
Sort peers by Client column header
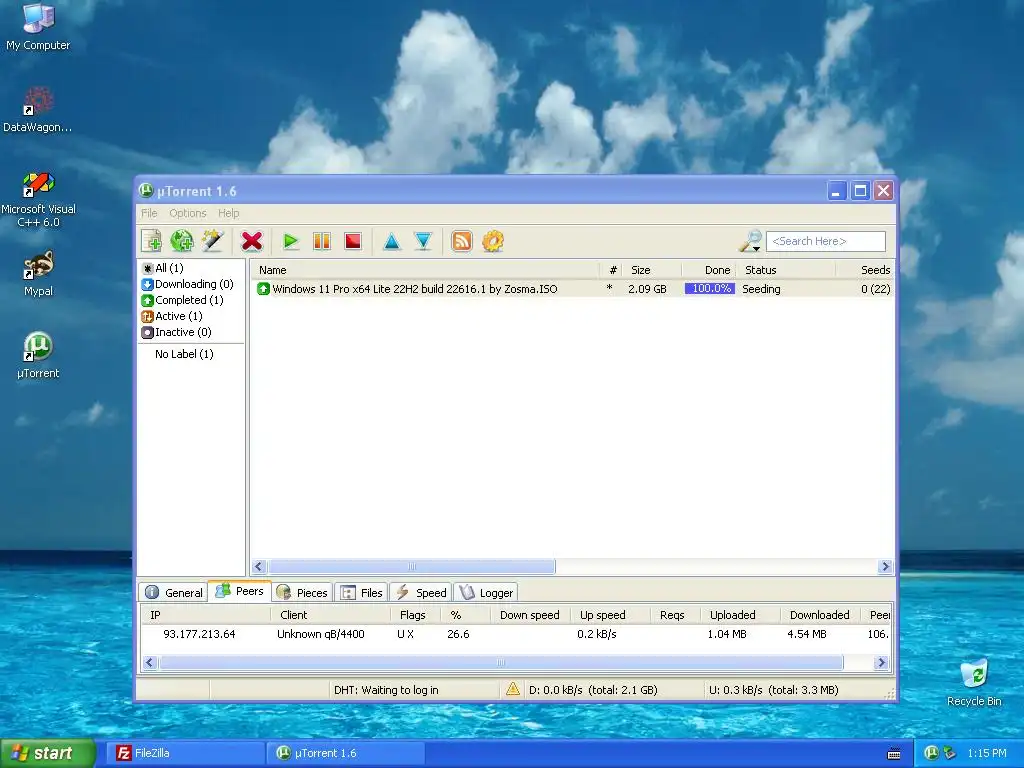pos(330,615)
